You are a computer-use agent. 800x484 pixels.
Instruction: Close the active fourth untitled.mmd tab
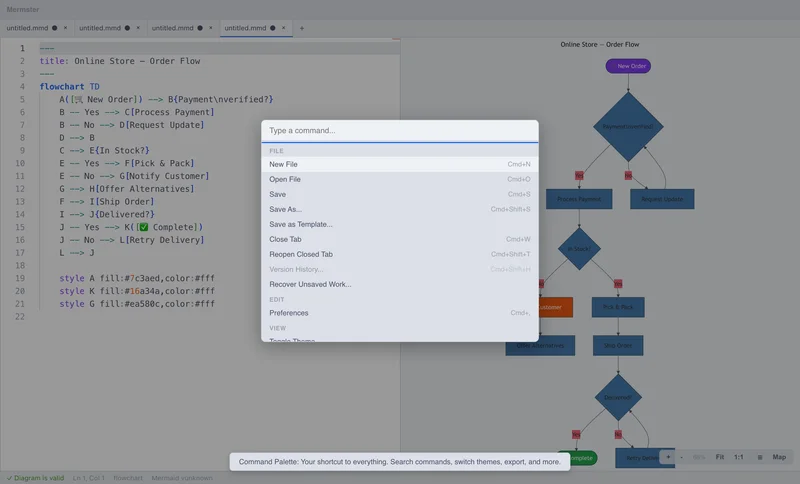point(283,28)
